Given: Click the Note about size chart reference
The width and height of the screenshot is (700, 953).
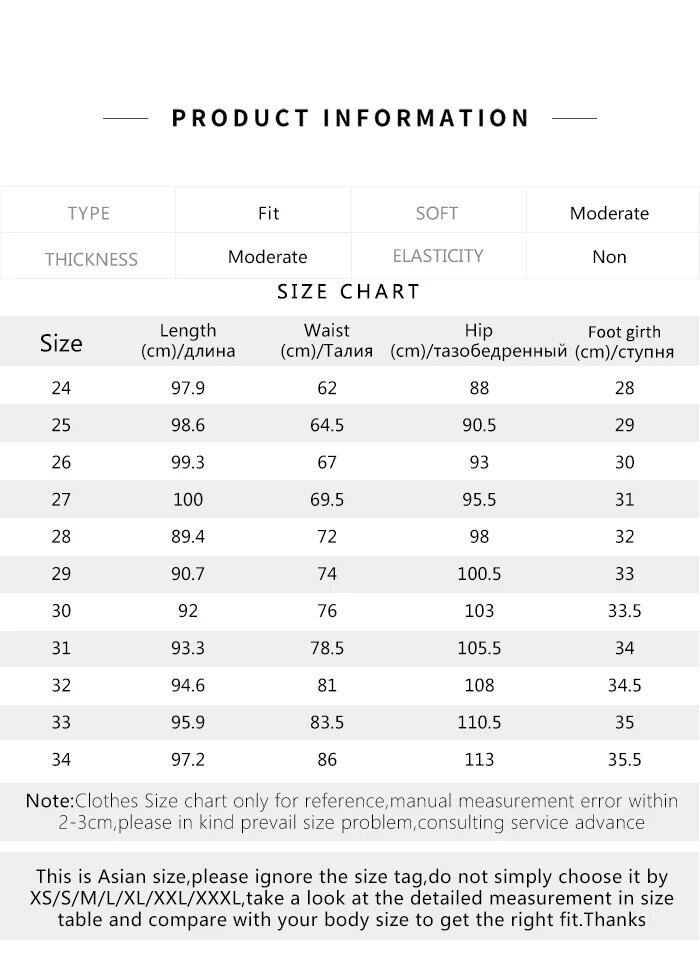Looking at the screenshot, I should (x=350, y=812).
